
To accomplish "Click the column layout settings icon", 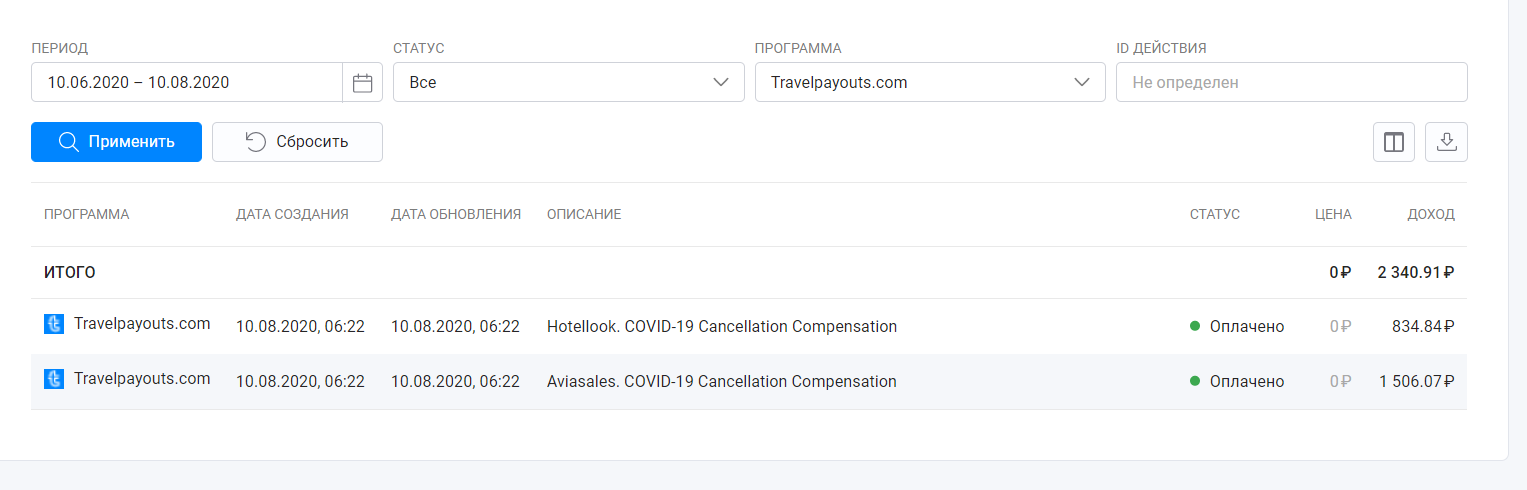I will pos(1393,142).
